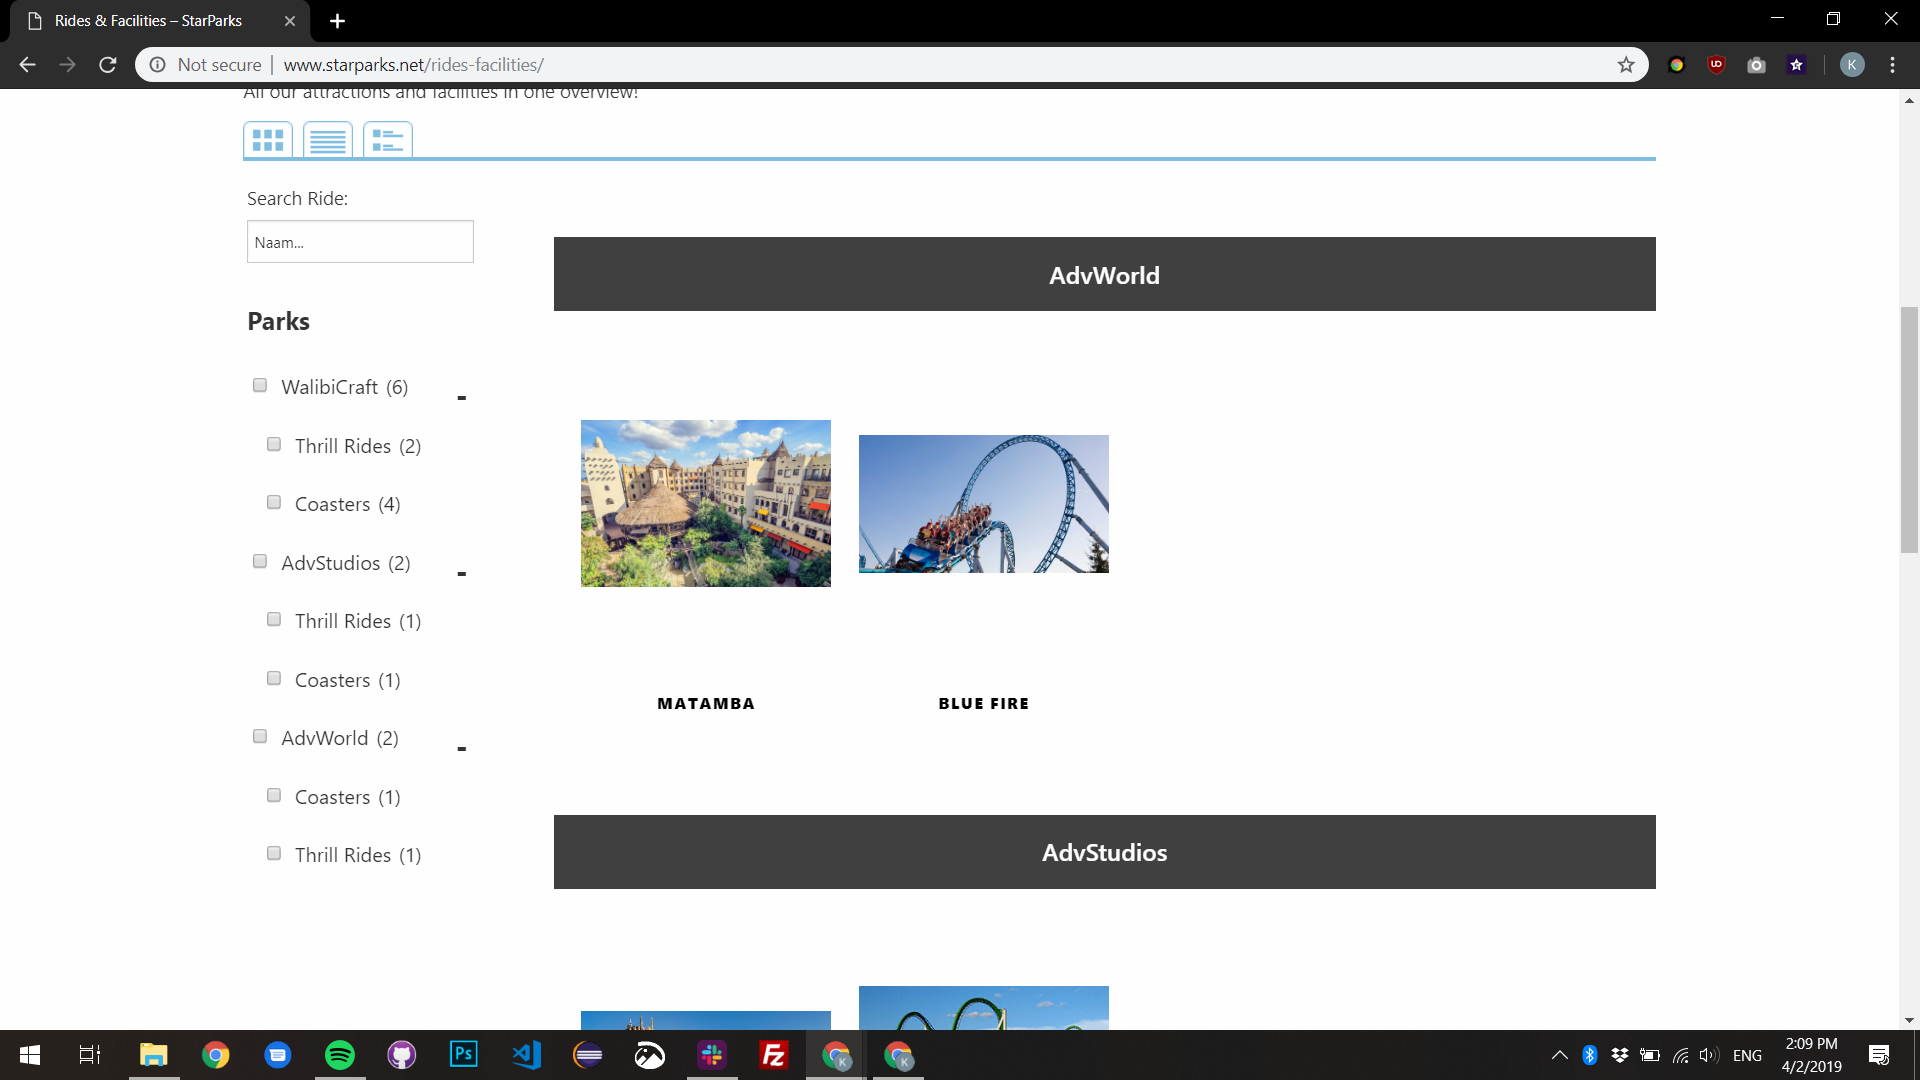Go forward in browser history
Screen dimensions: 1920x1080
67,65
